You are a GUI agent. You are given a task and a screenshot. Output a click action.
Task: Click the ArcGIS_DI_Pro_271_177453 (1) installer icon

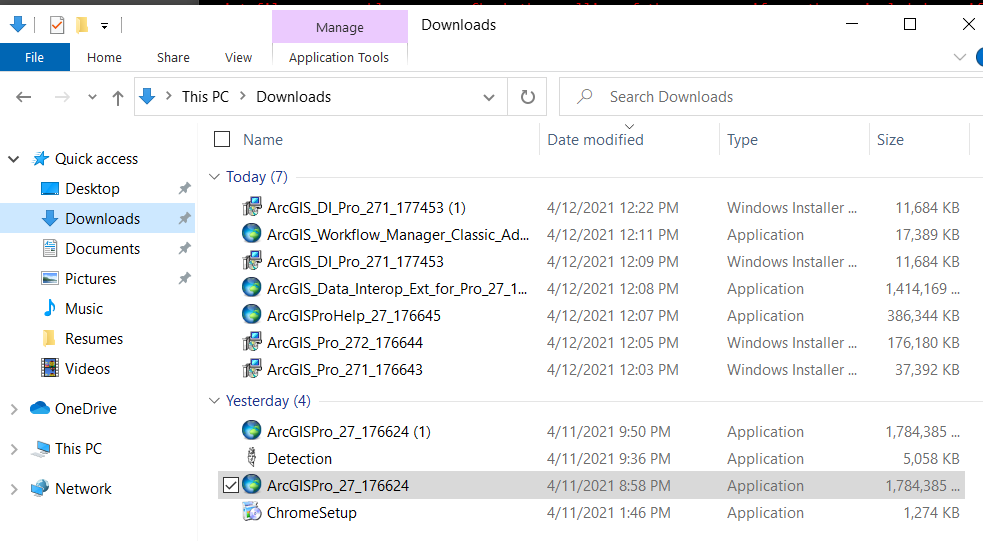[252, 207]
